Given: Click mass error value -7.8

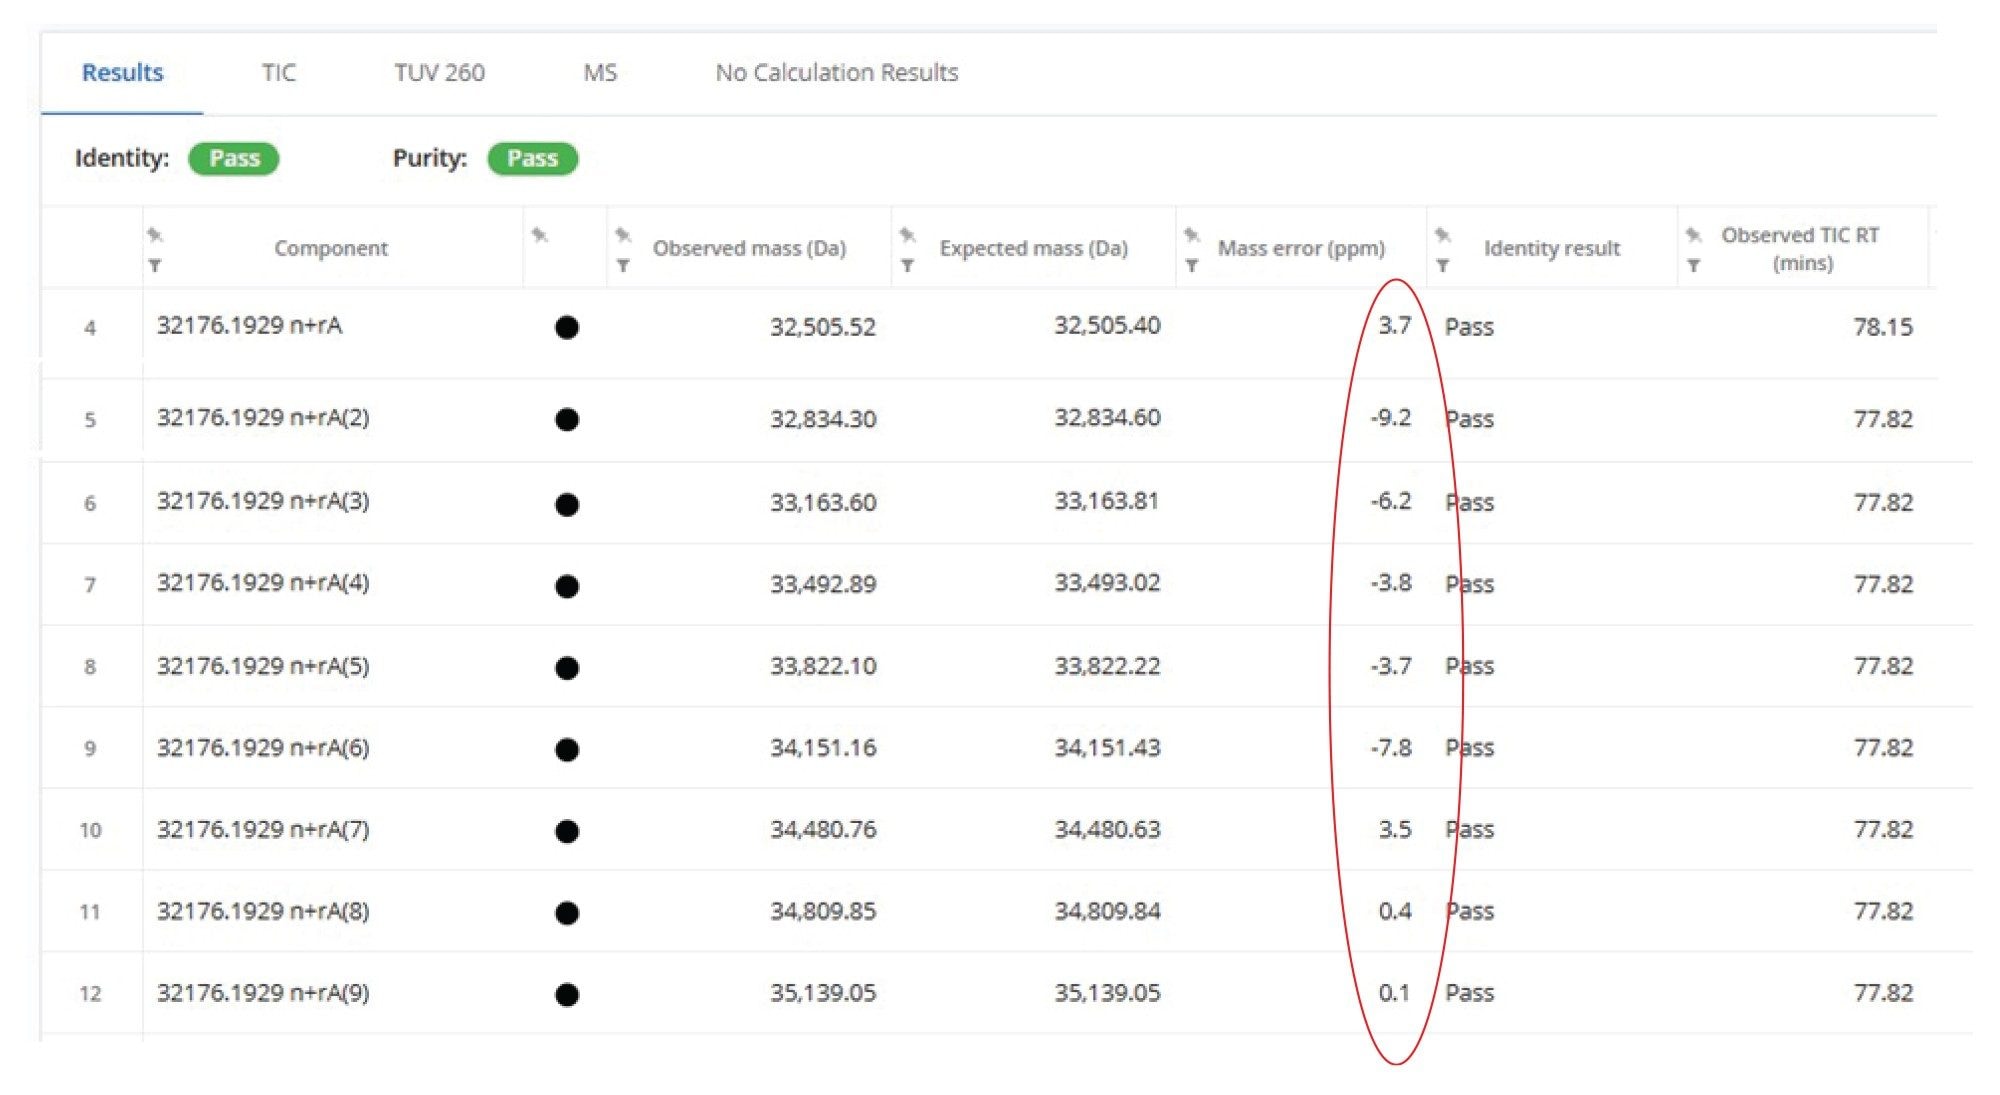Looking at the screenshot, I should click(1391, 747).
